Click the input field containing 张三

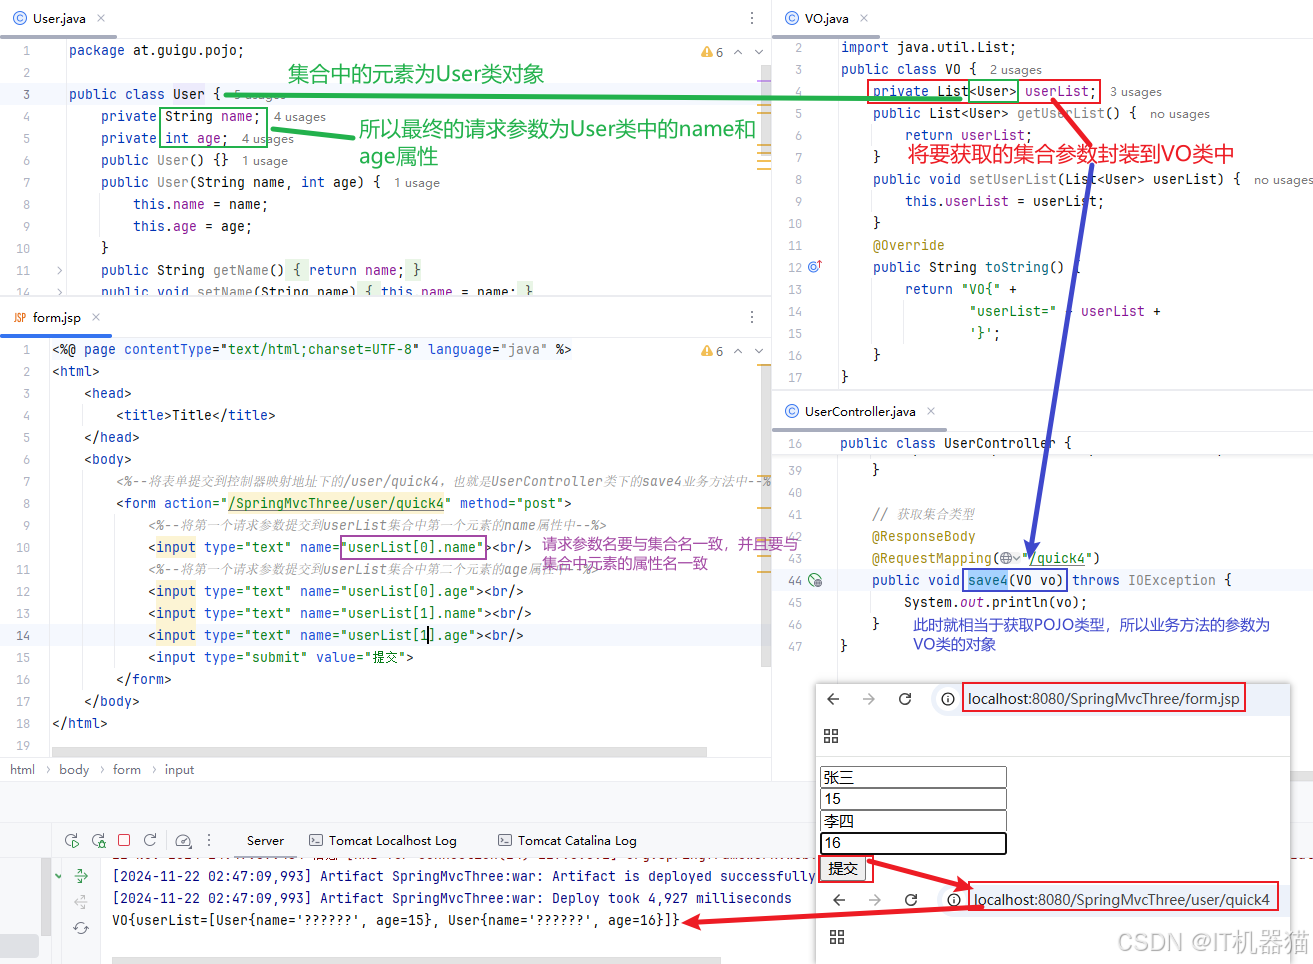tap(913, 777)
